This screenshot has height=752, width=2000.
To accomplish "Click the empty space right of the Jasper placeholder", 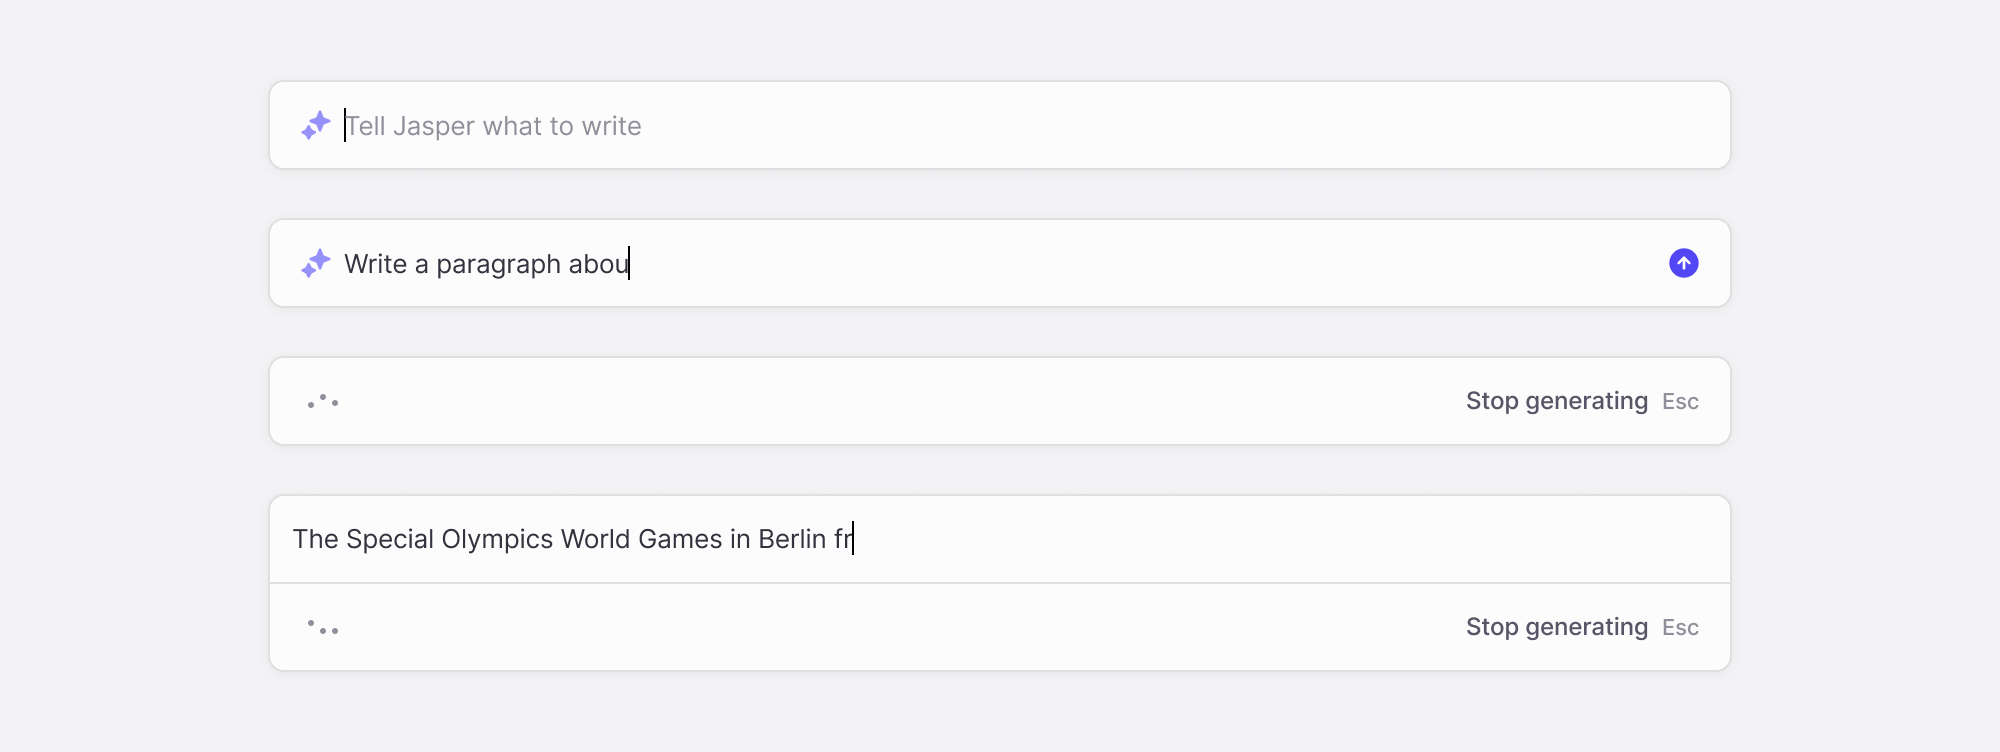I will [x=1180, y=125].
